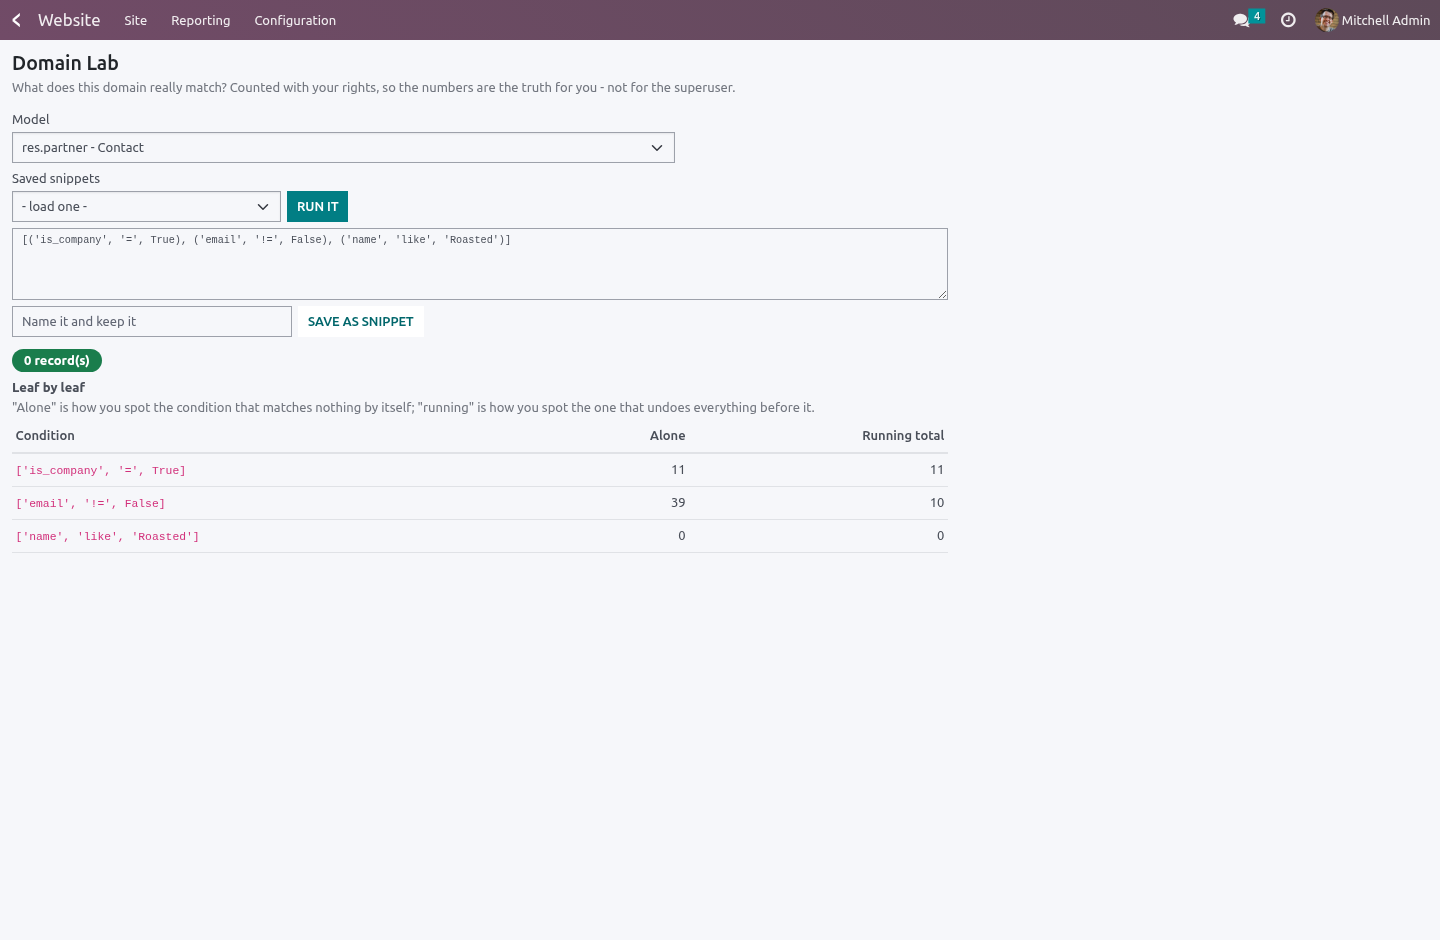The height and width of the screenshot is (940, 1440).
Task: Click the Running total value 10
Action: [x=937, y=503]
